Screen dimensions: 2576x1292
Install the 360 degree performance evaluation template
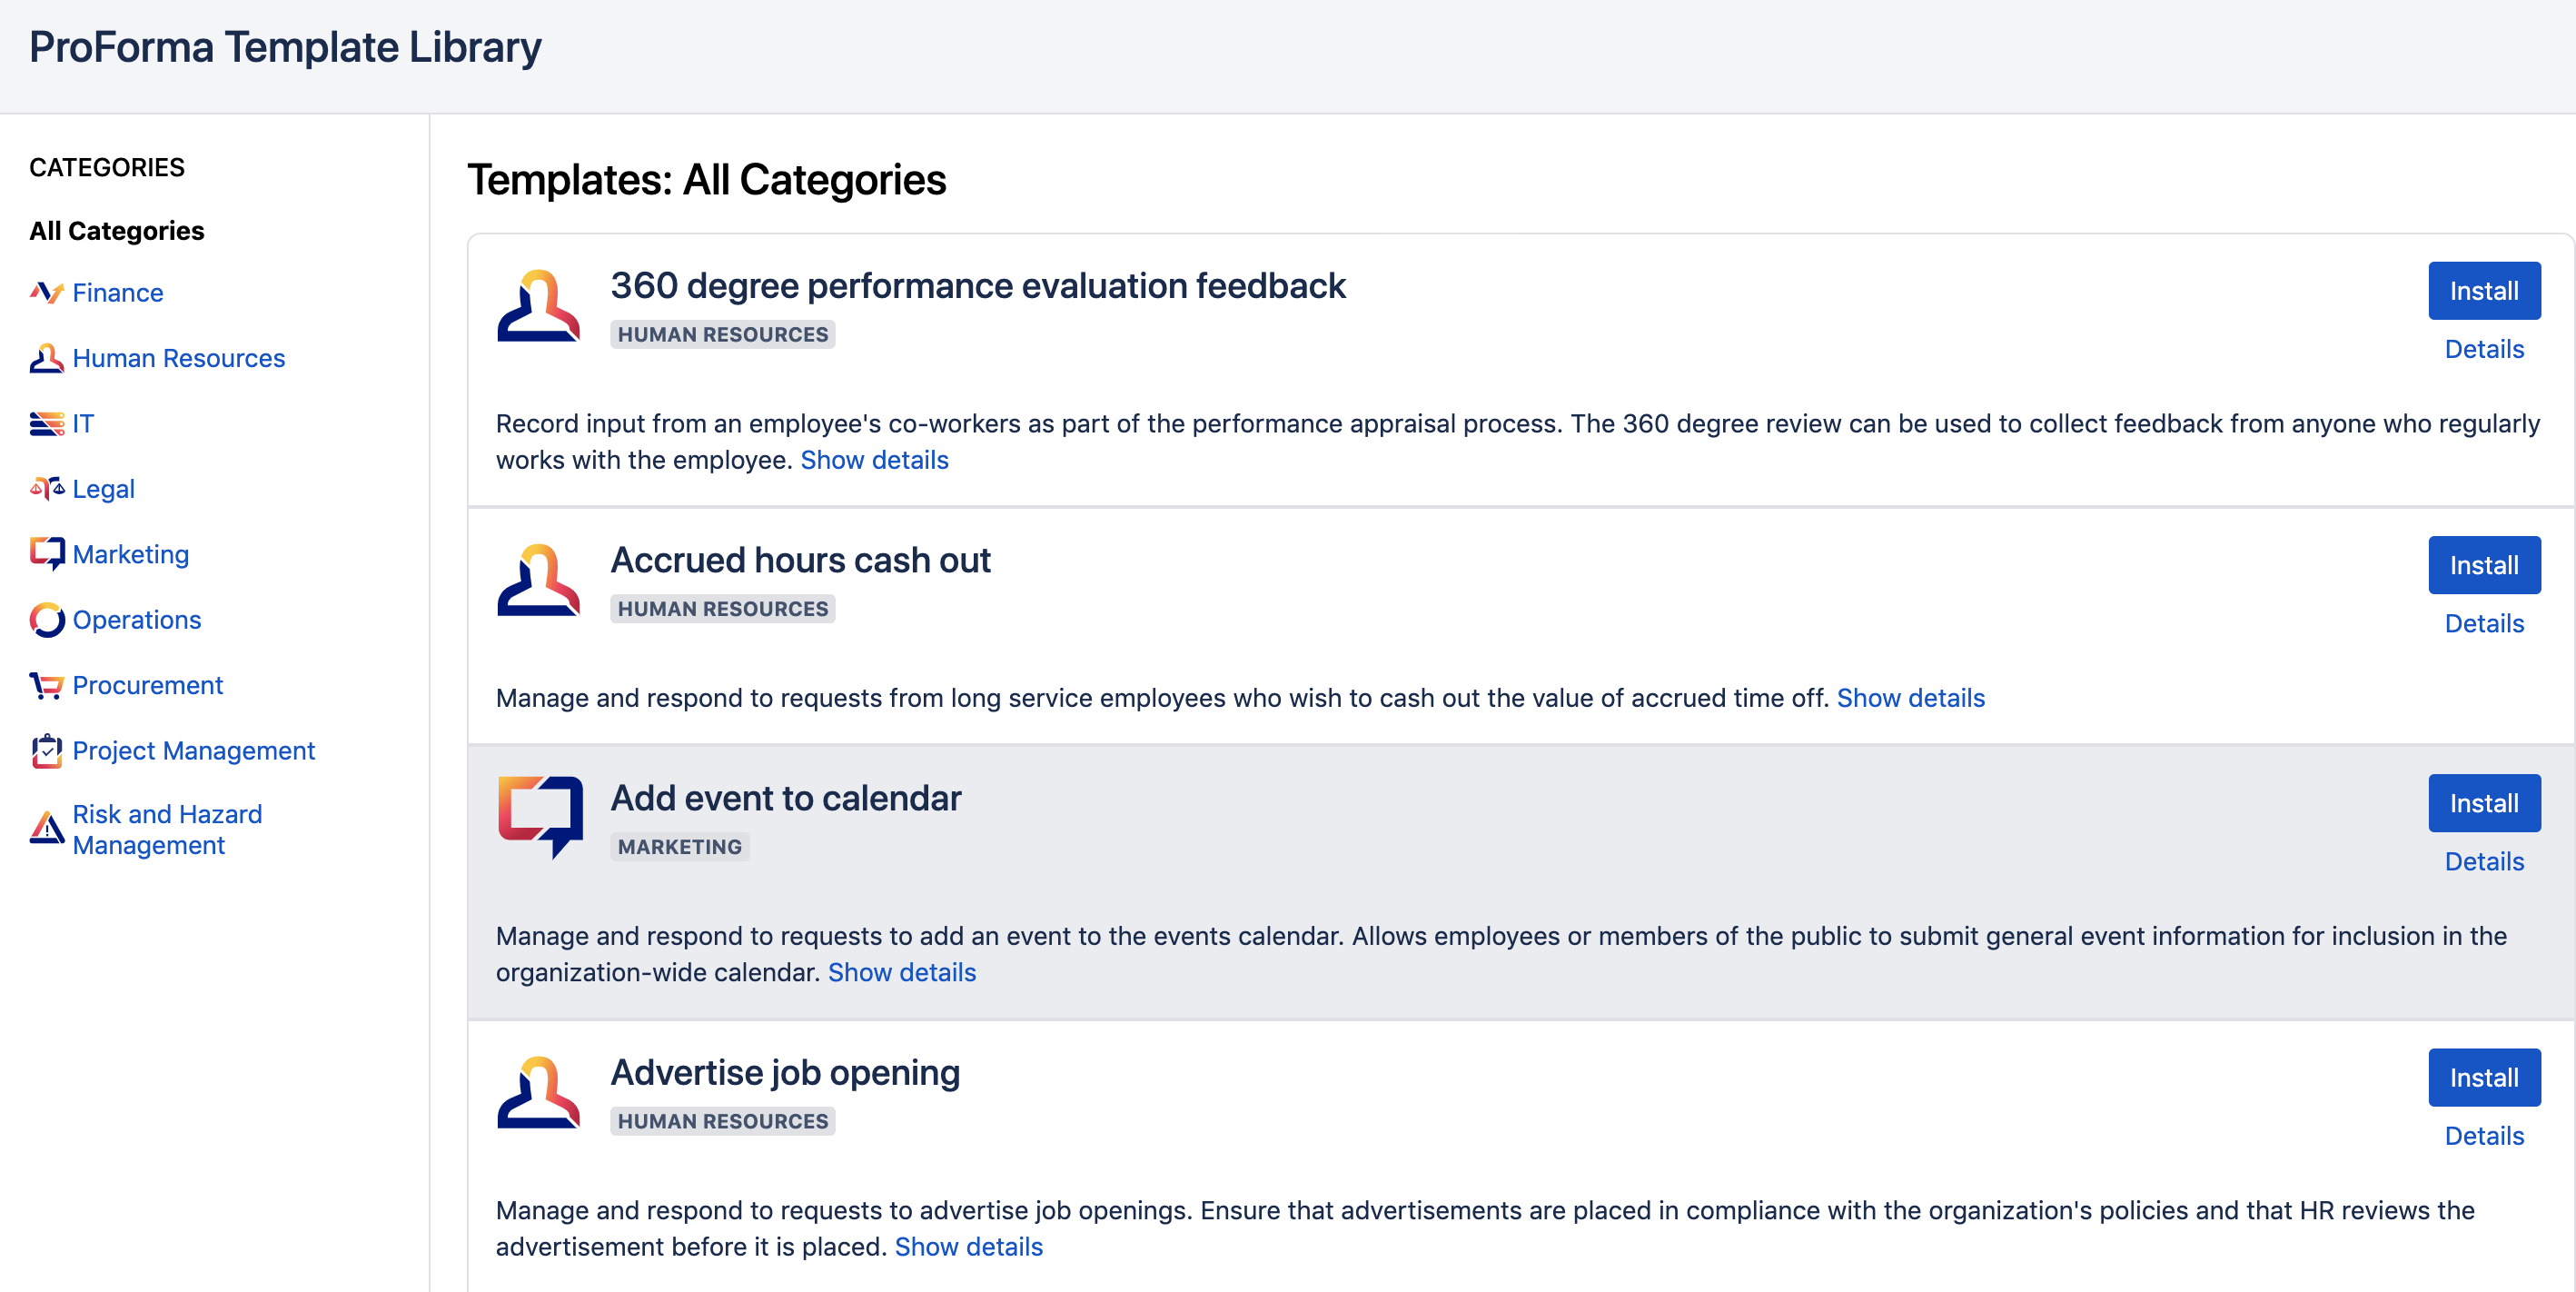click(2483, 291)
